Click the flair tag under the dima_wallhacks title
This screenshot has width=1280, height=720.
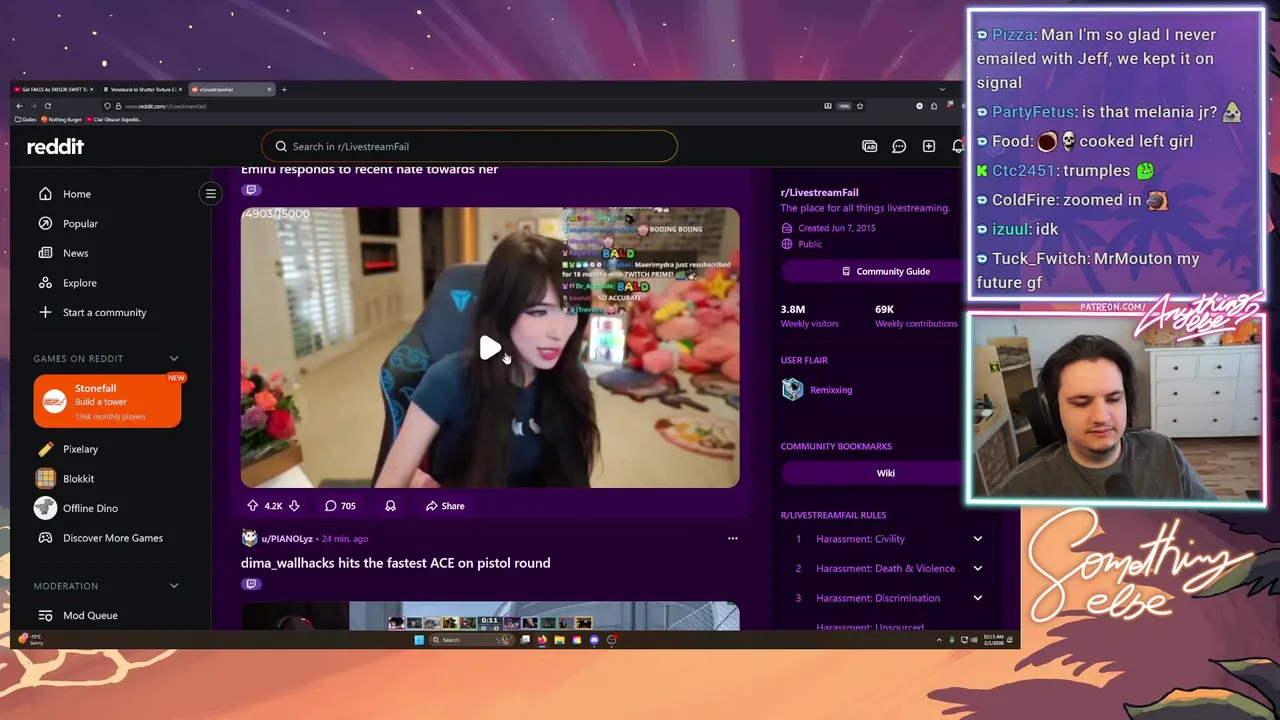tap(251, 584)
